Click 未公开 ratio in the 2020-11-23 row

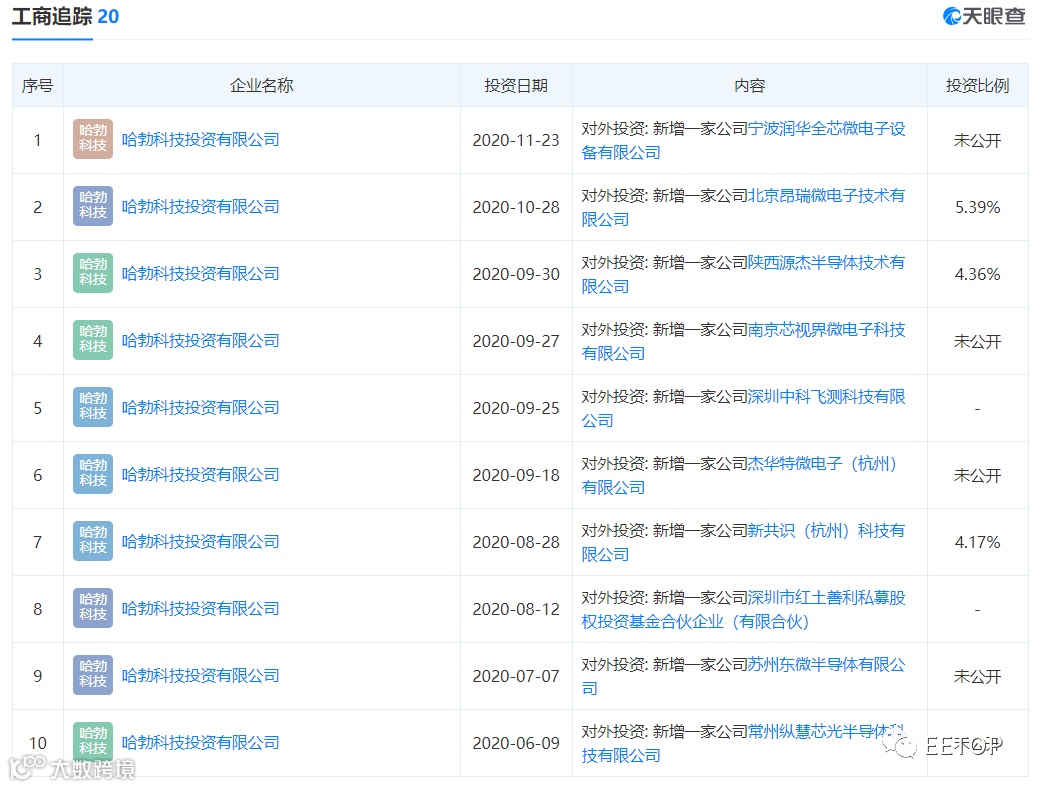tap(977, 140)
